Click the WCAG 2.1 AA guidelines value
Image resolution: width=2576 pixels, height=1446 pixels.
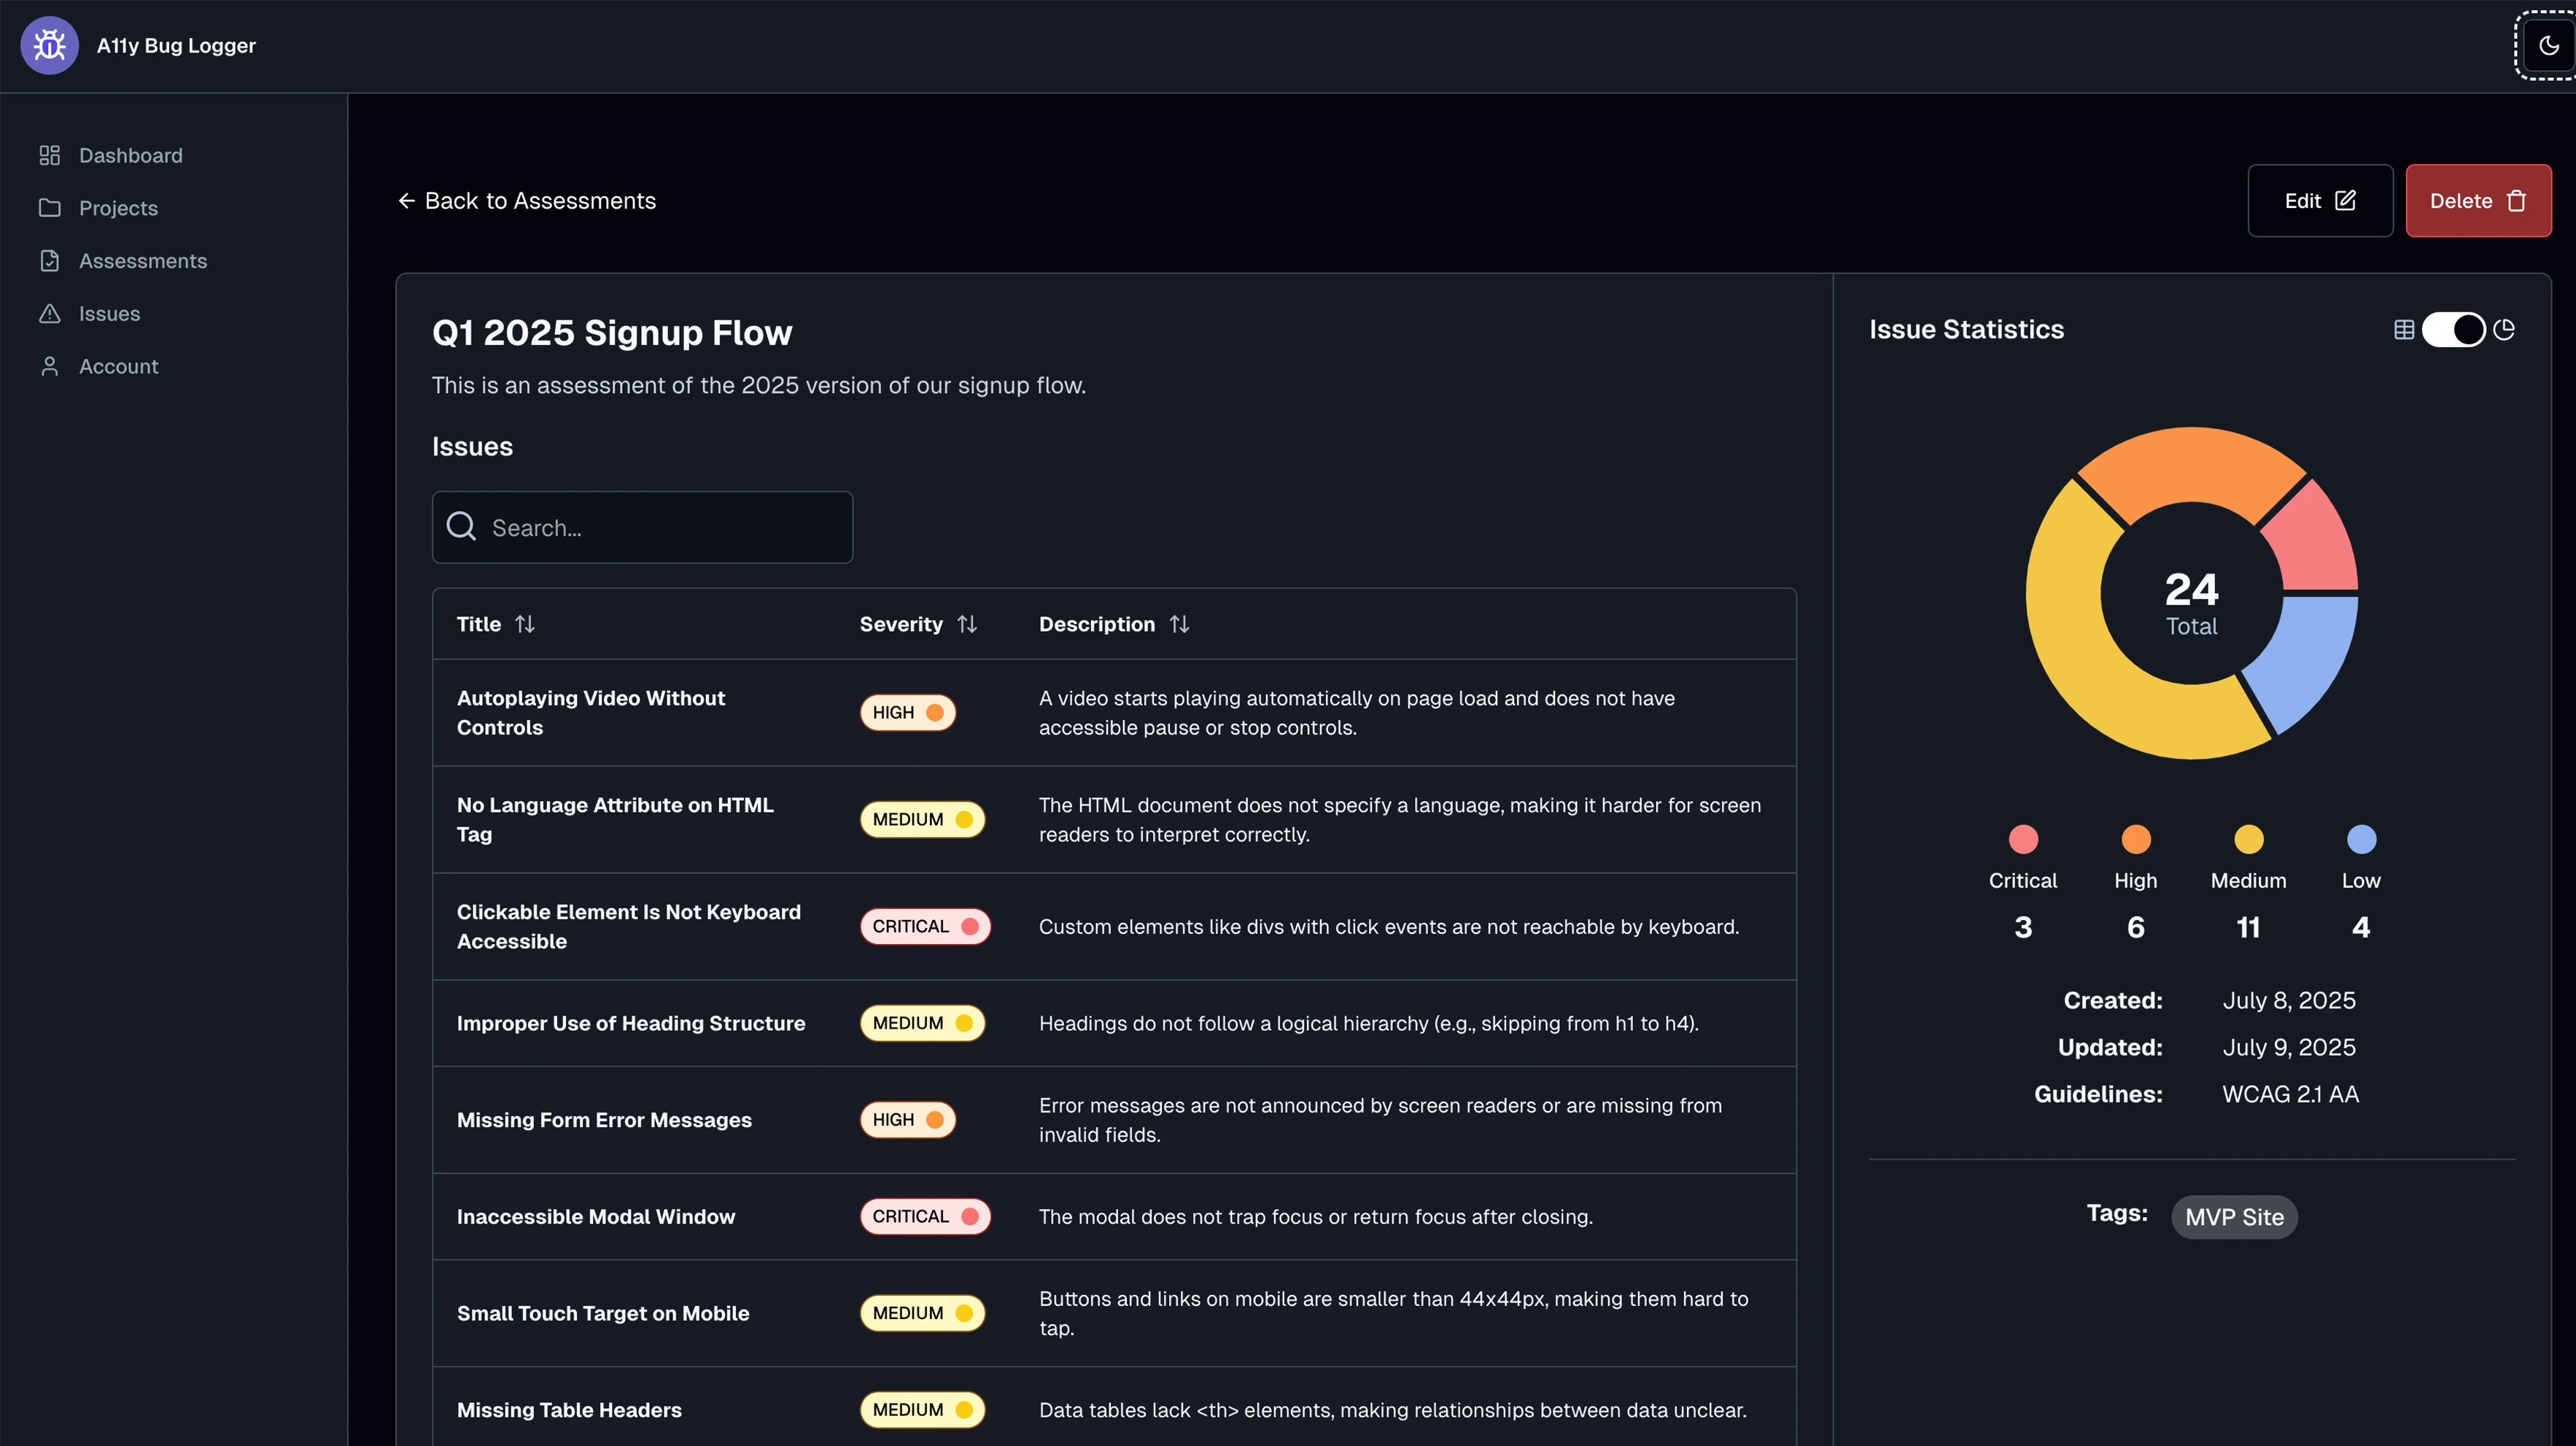2290,1095
